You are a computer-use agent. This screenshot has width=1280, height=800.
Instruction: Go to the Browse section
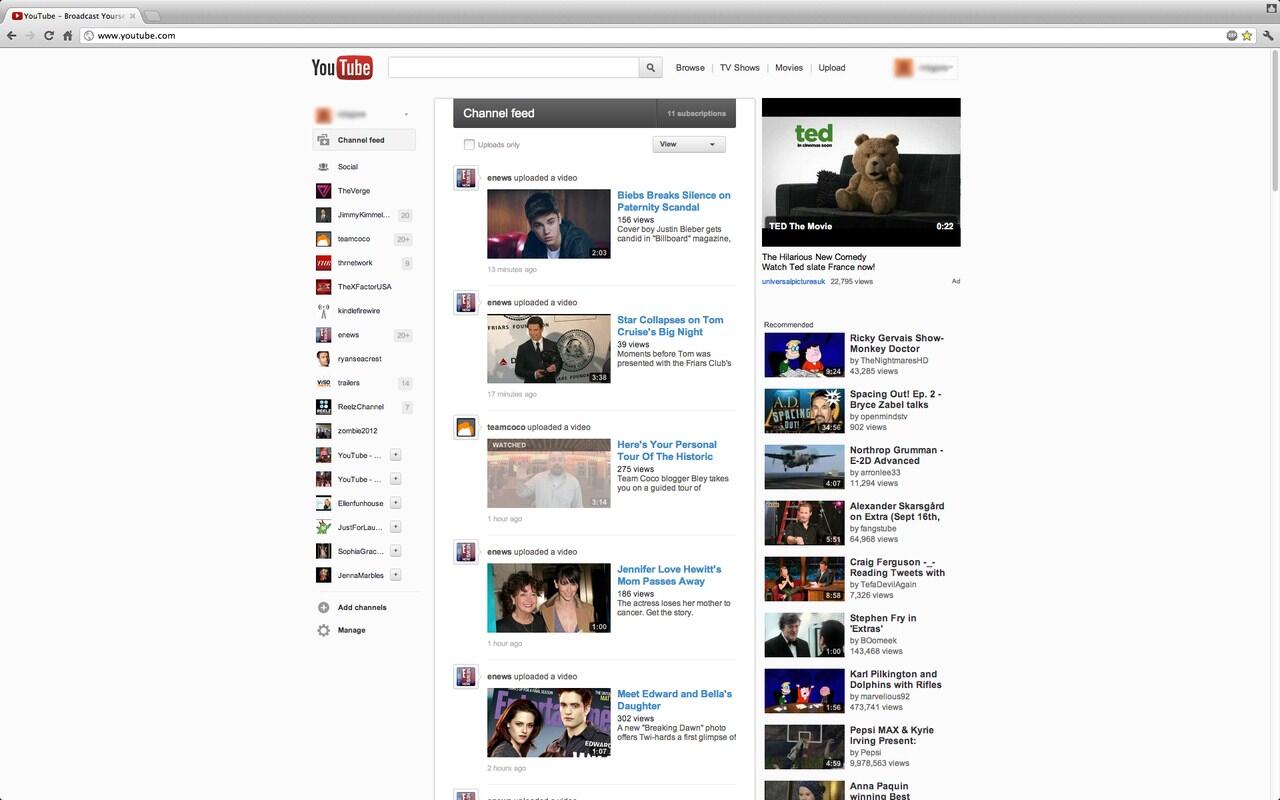point(690,68)
